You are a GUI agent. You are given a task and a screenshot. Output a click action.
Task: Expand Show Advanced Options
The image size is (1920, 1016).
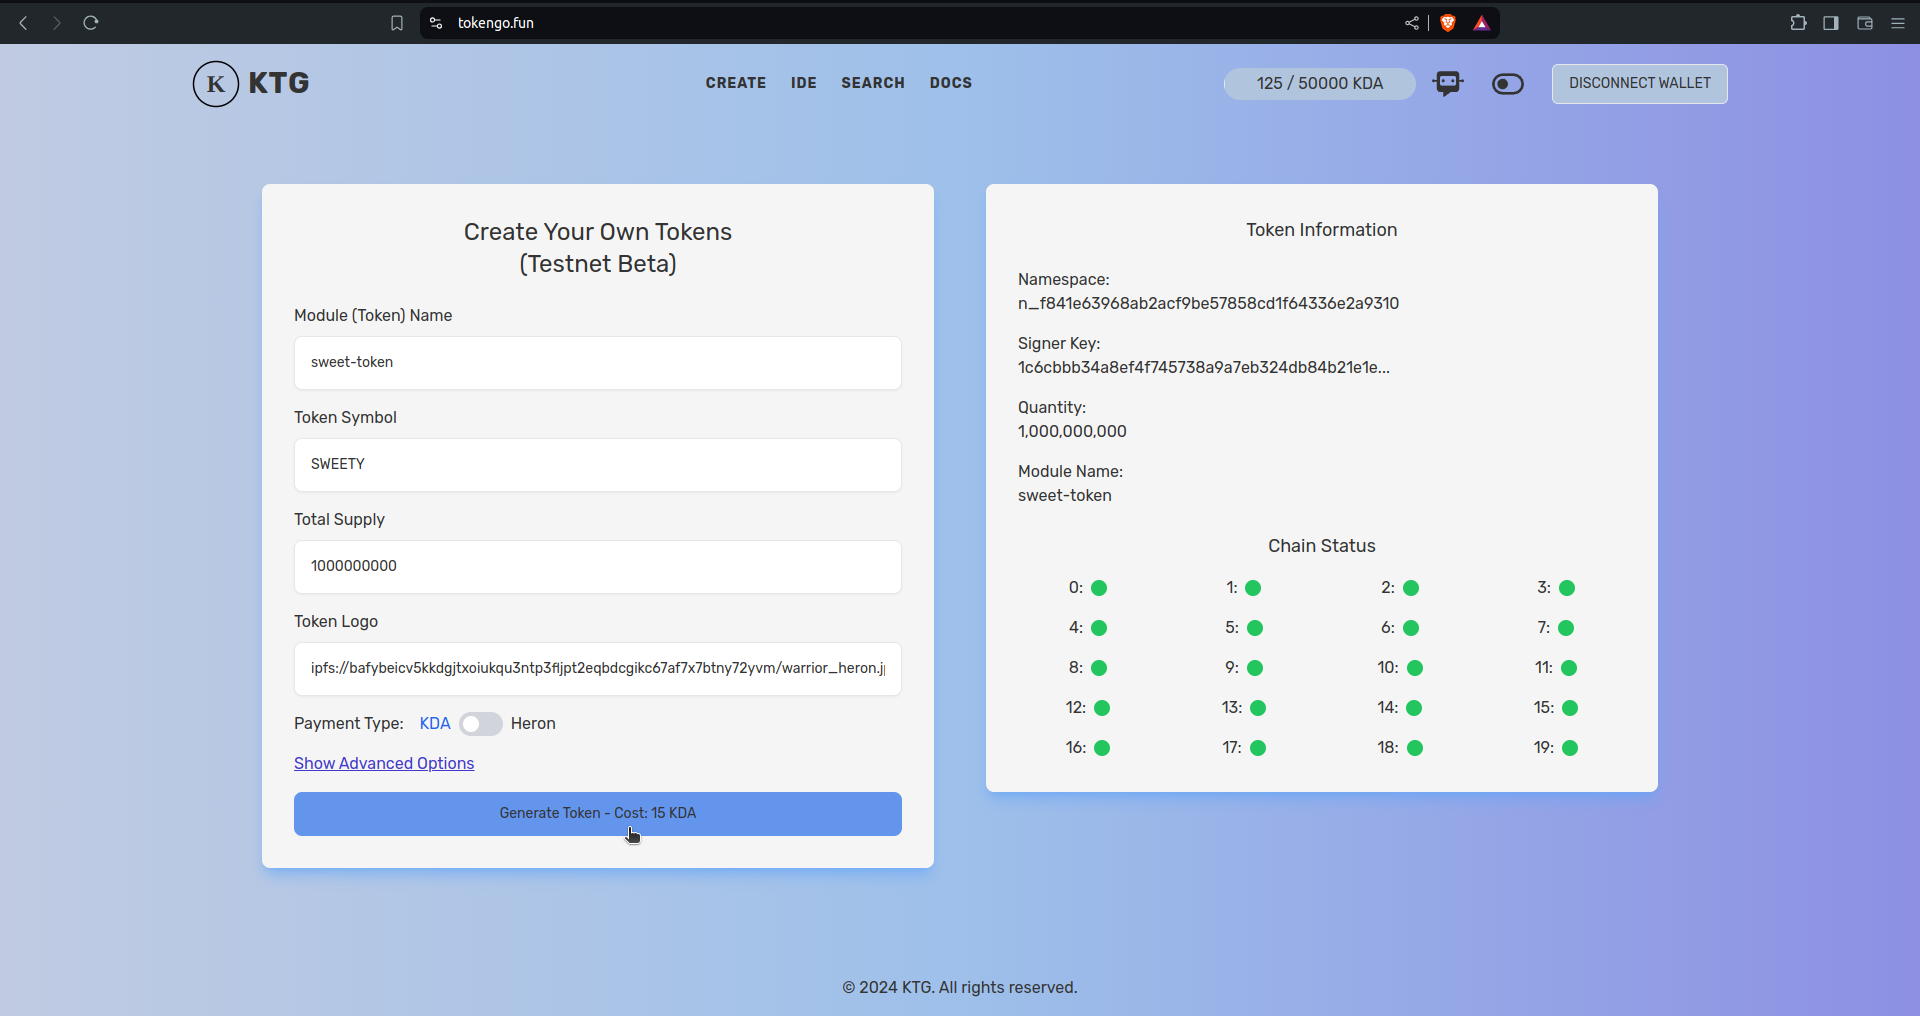coord(384,763)
